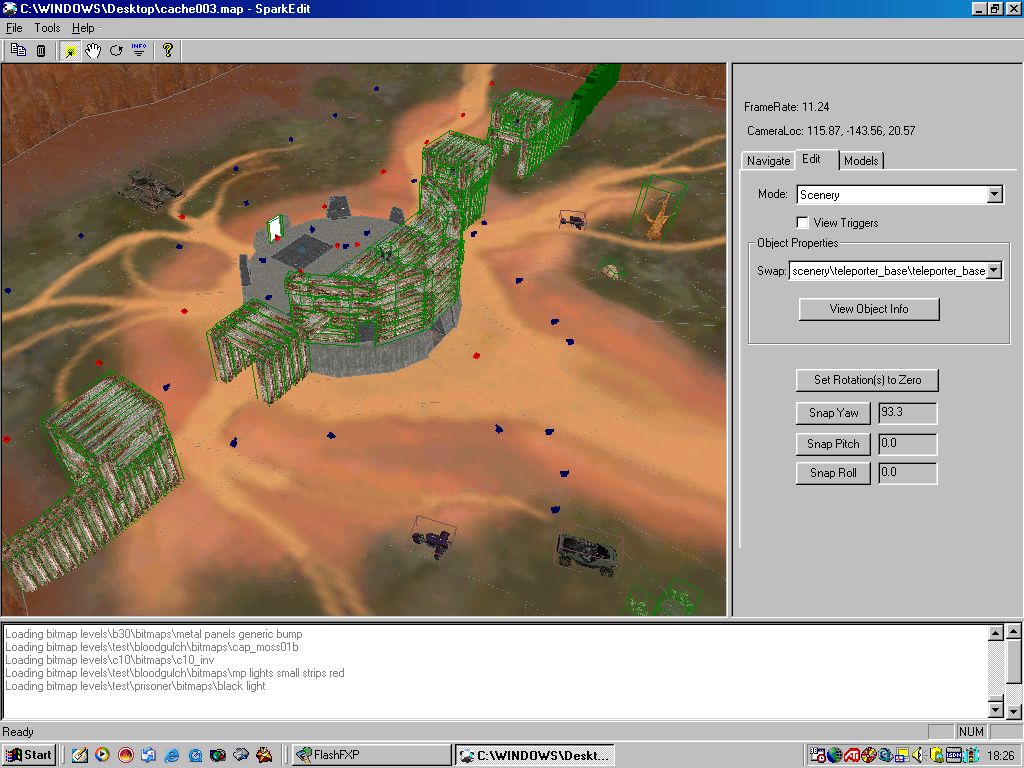
Task: Switch to the Navigate tab
Action: tap(769, 161)
